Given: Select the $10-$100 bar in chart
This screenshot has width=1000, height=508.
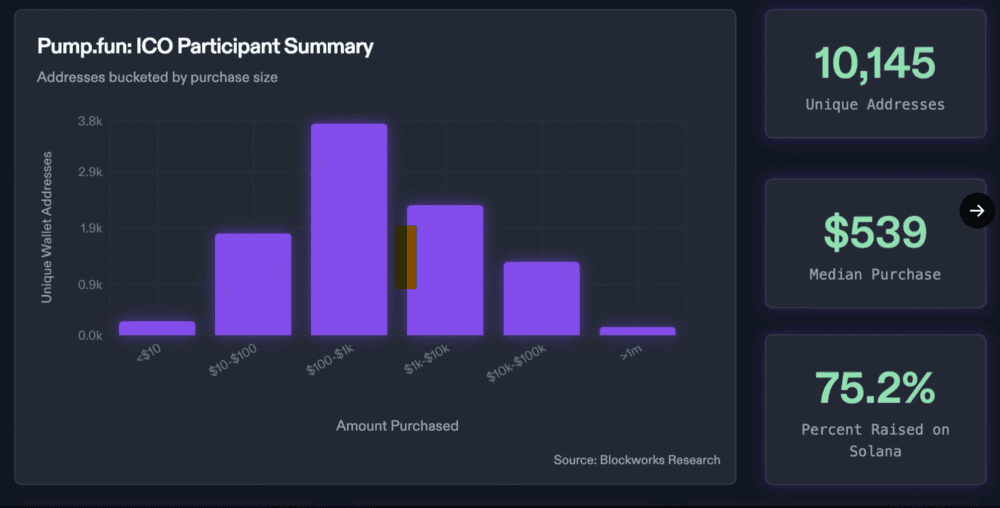Looking at the screenshot, I should [253, 284].
